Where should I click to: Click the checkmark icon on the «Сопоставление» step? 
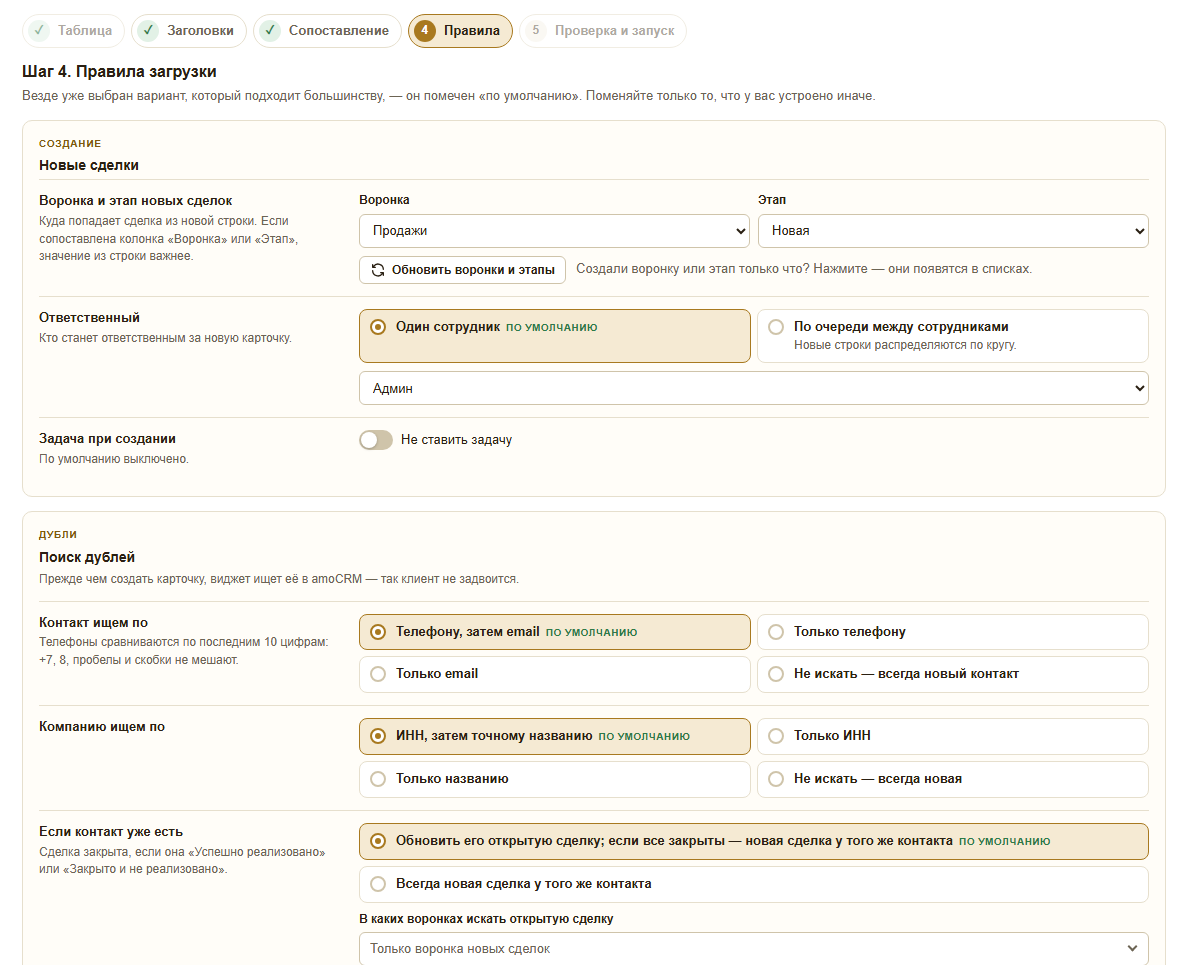click(270, 30)
